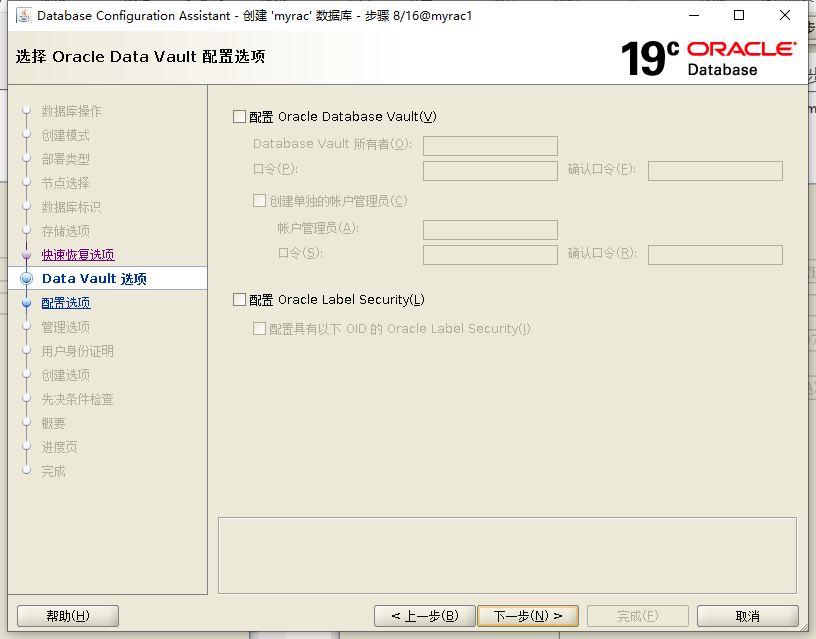Click the 数据库操作 step in sidebar
The width and height of the screenshot is (816, 639).
point(71,111)
